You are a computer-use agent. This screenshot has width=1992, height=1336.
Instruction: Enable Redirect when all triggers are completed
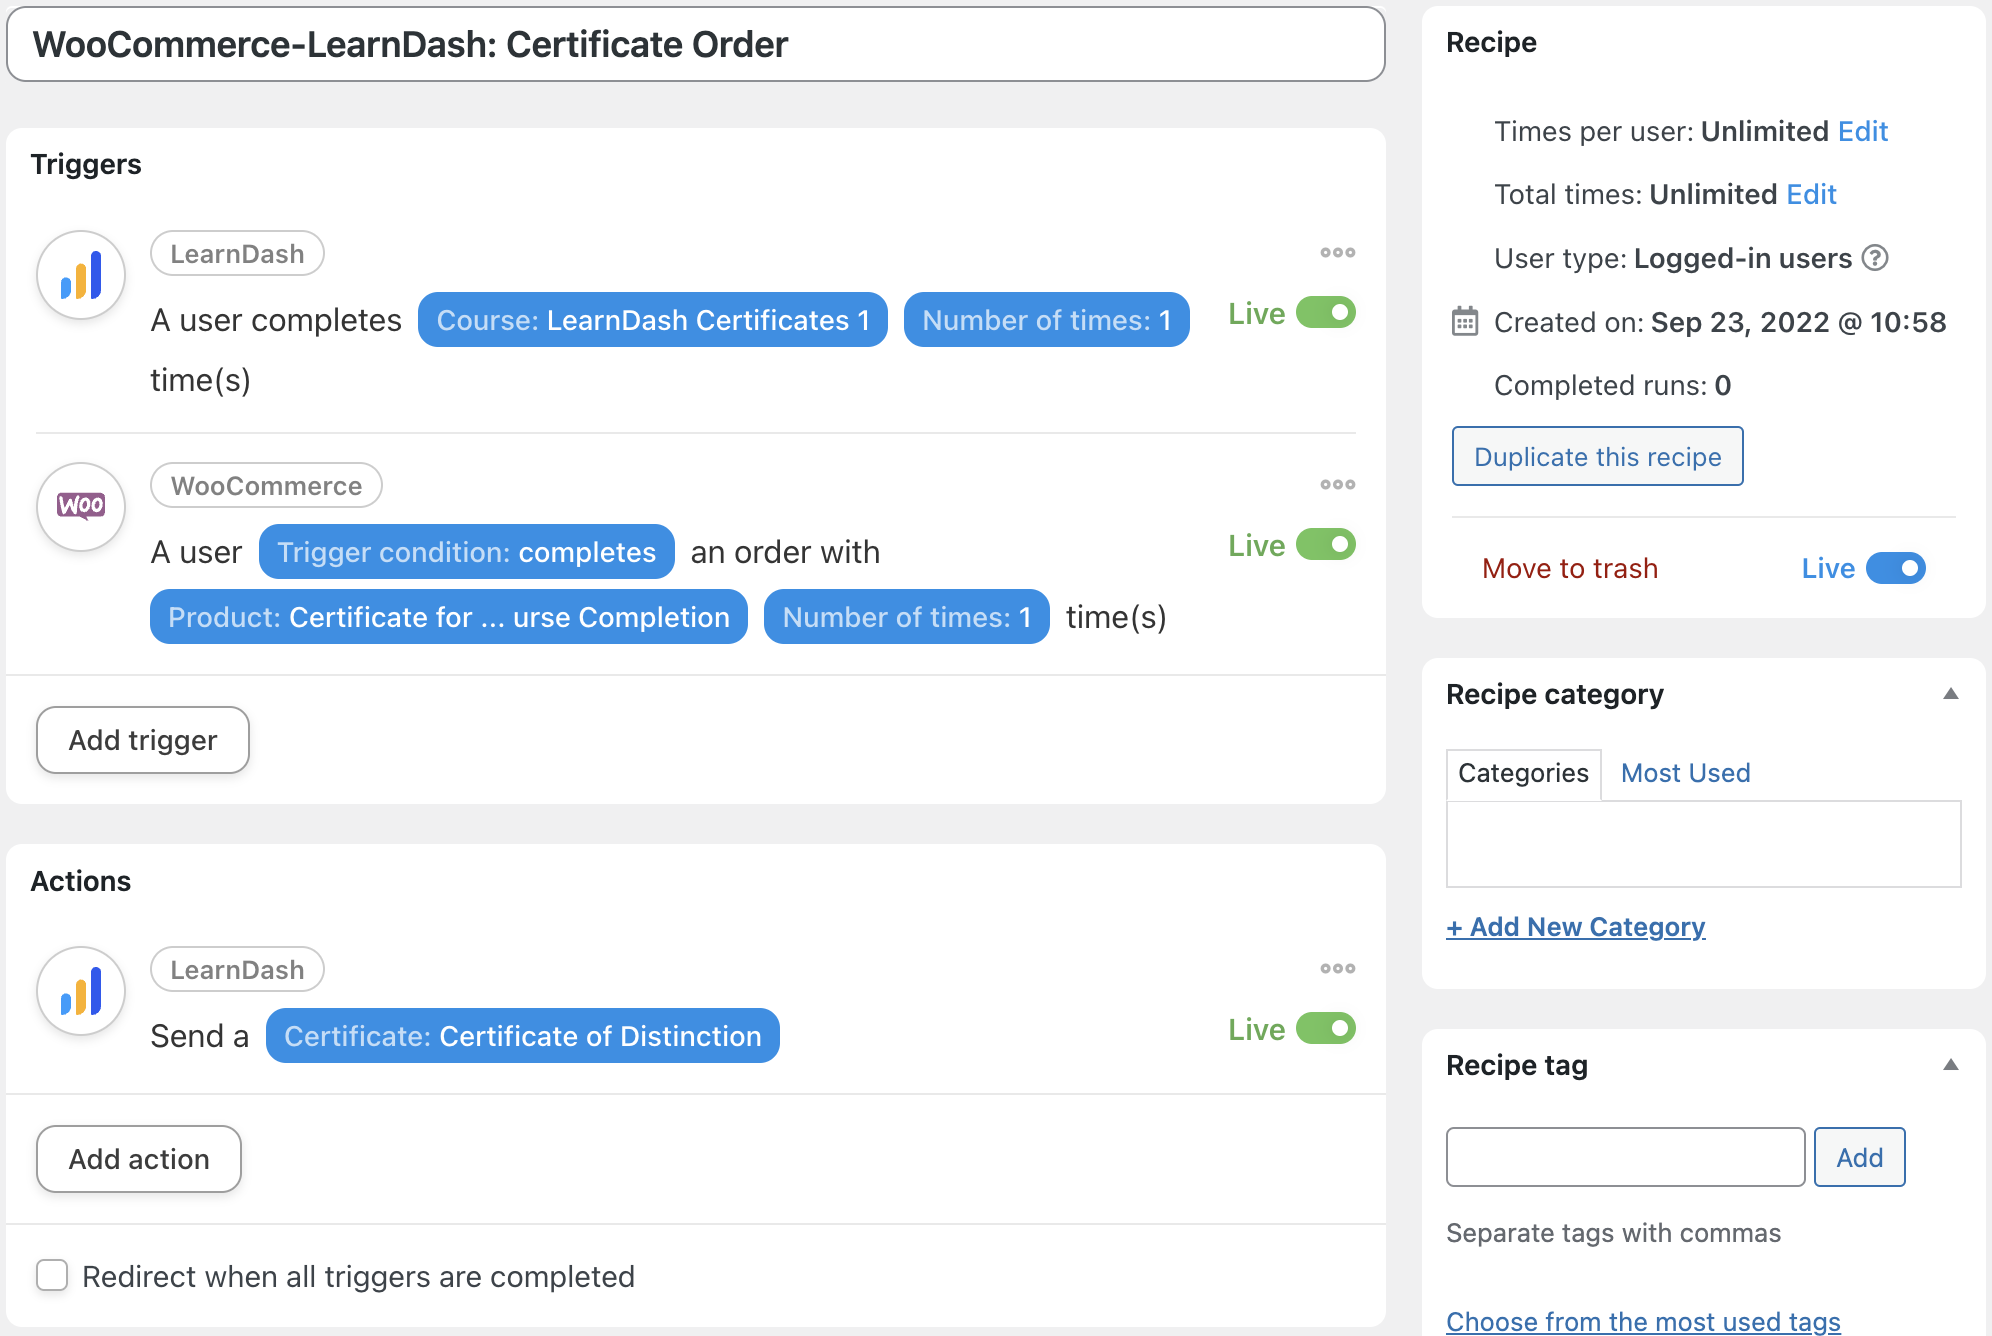coord(52,1276)
